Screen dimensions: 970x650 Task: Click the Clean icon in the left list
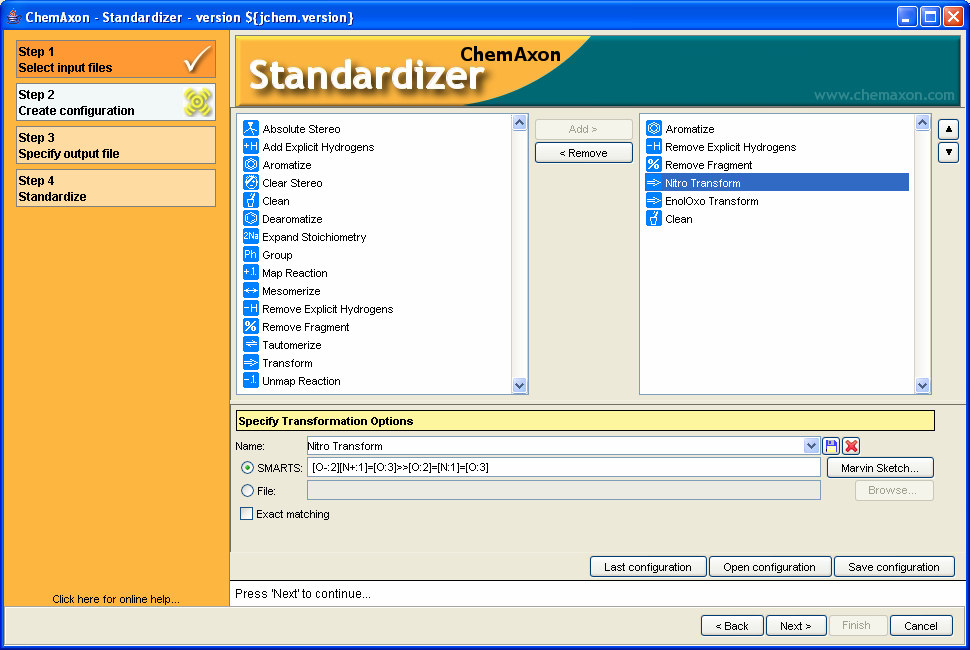[251, 200]
